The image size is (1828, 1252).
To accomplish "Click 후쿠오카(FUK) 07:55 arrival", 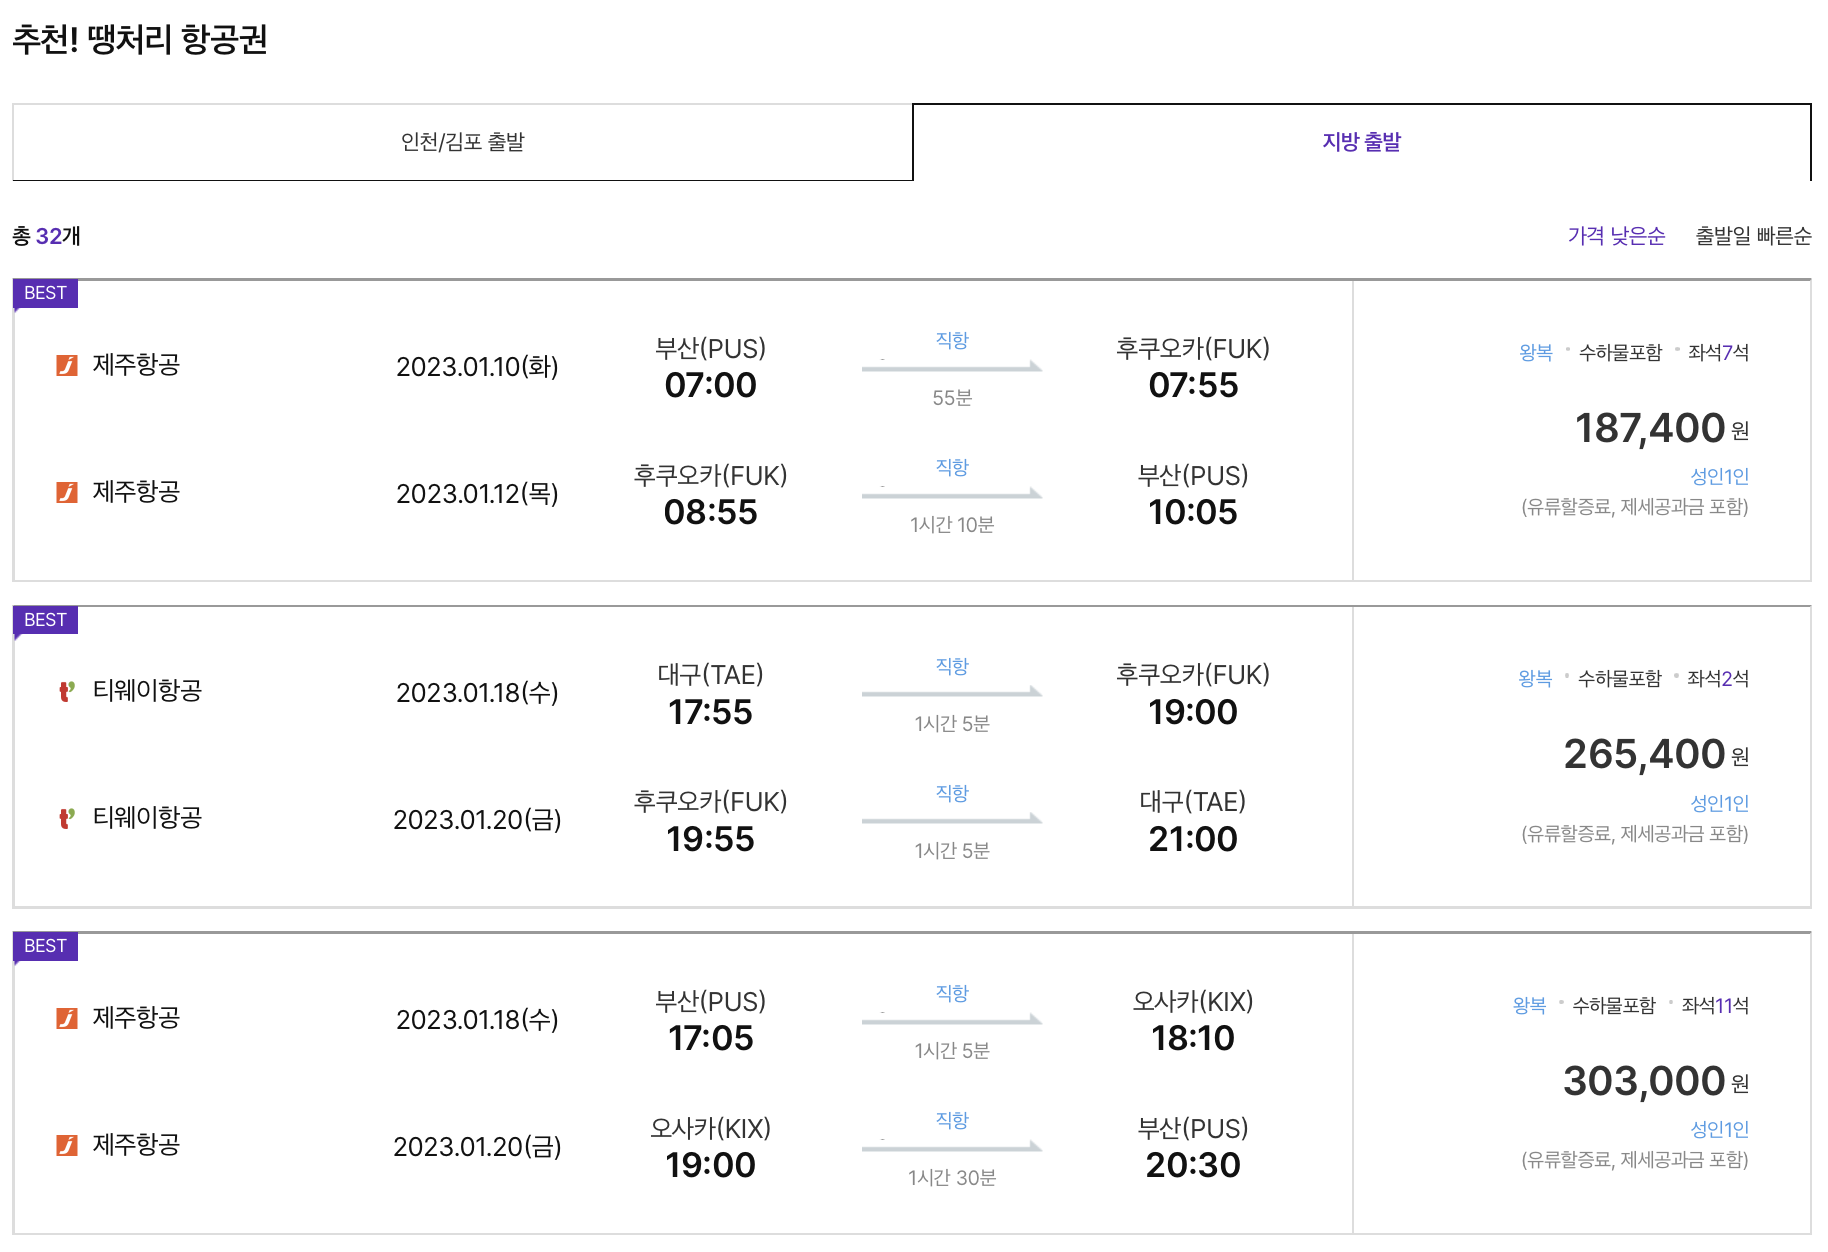I will tap(1193, 368).
